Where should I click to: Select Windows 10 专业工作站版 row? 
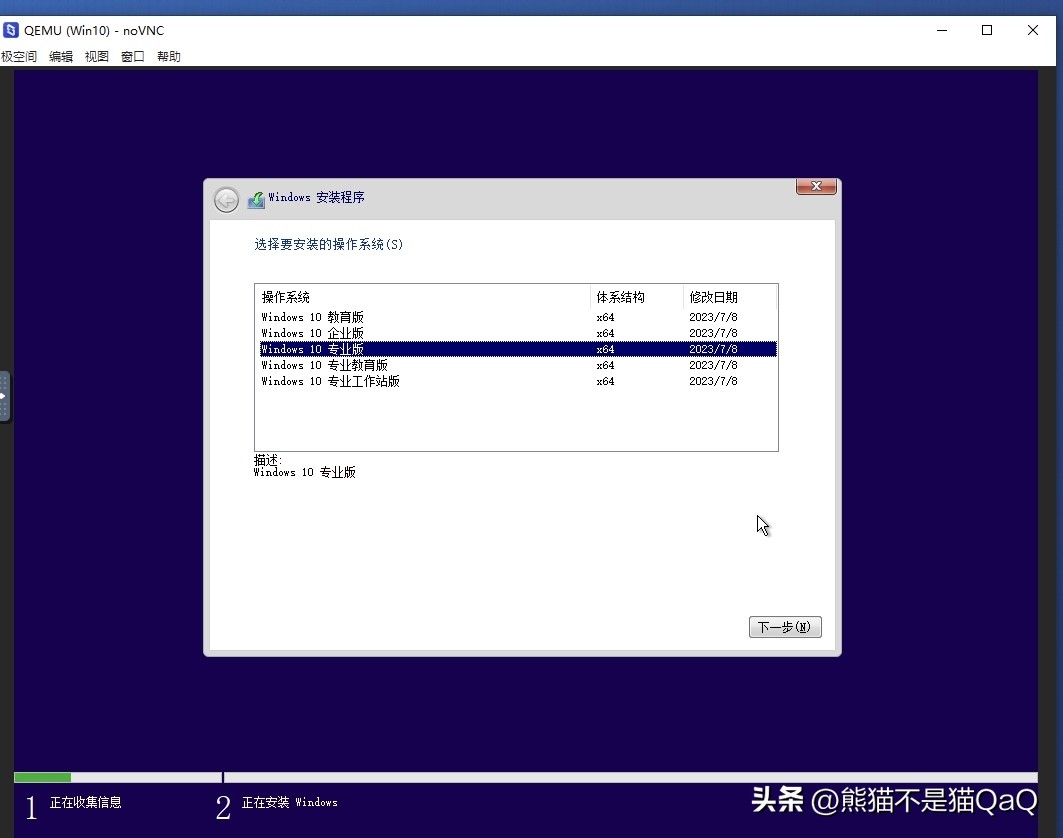point(519,381)
